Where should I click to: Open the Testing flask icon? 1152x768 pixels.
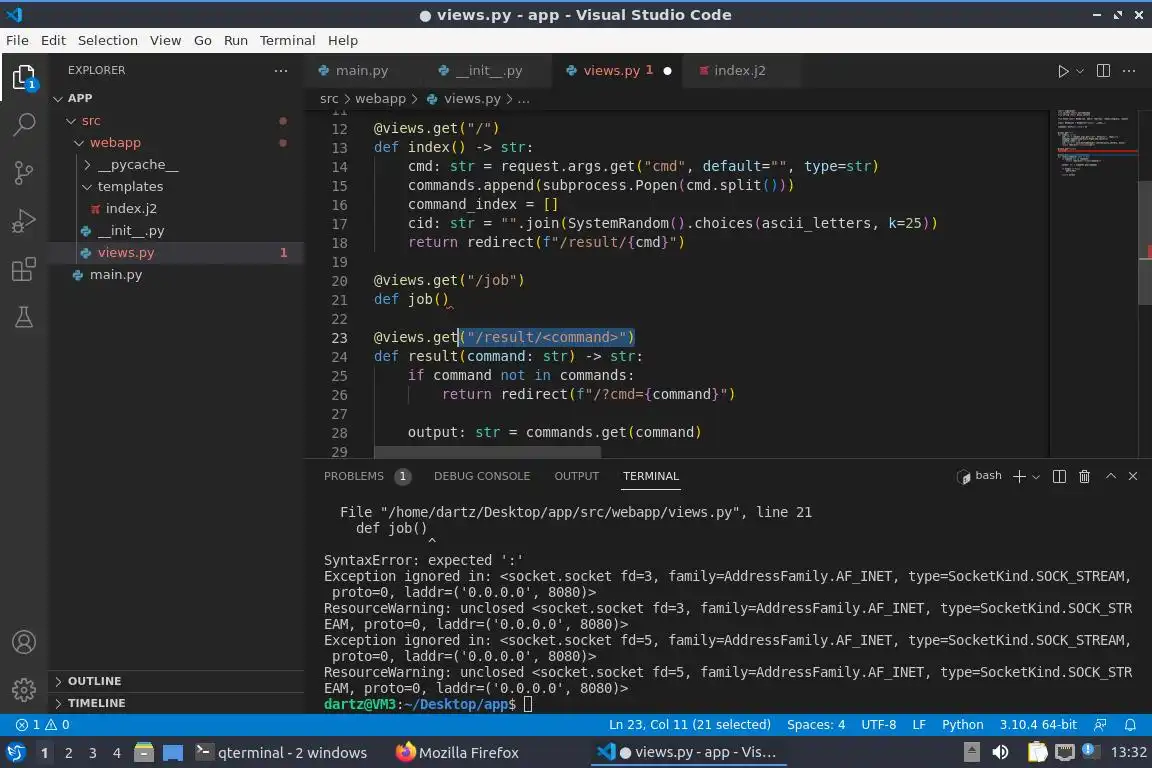[24, 317]
